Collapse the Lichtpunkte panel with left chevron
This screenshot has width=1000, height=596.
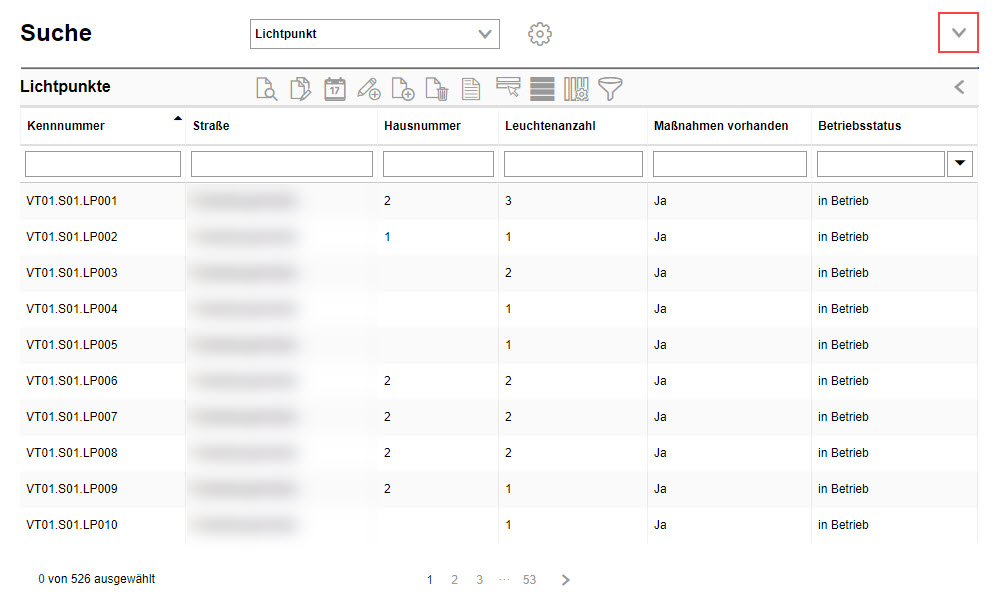(x=959, y=87)
